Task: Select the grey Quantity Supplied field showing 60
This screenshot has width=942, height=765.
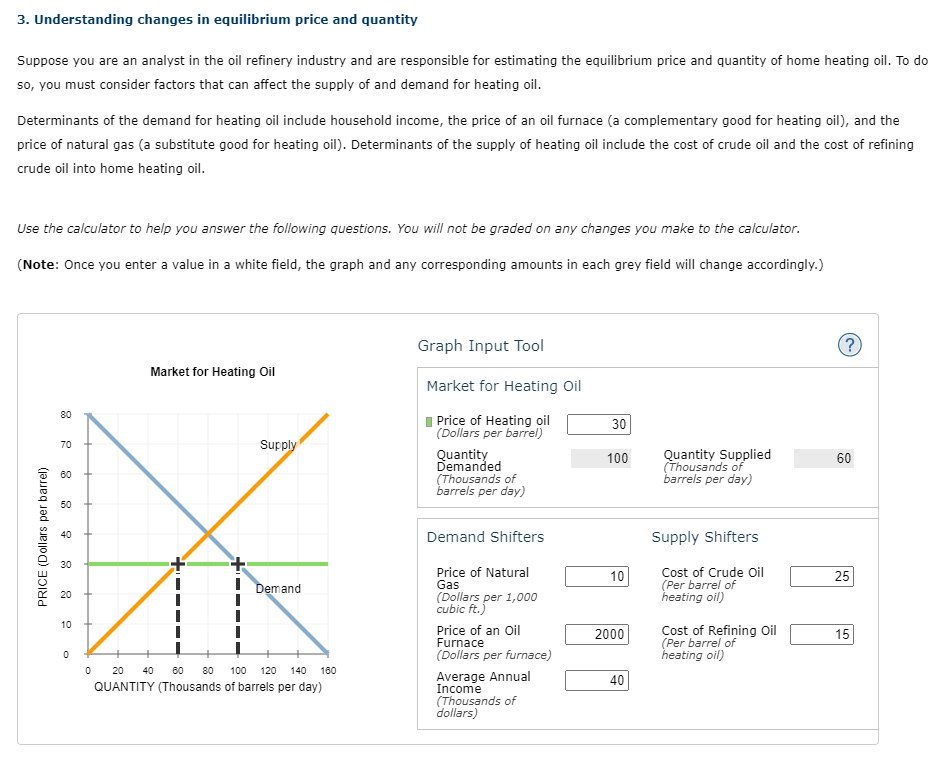Action: click(x=824, y=458)
